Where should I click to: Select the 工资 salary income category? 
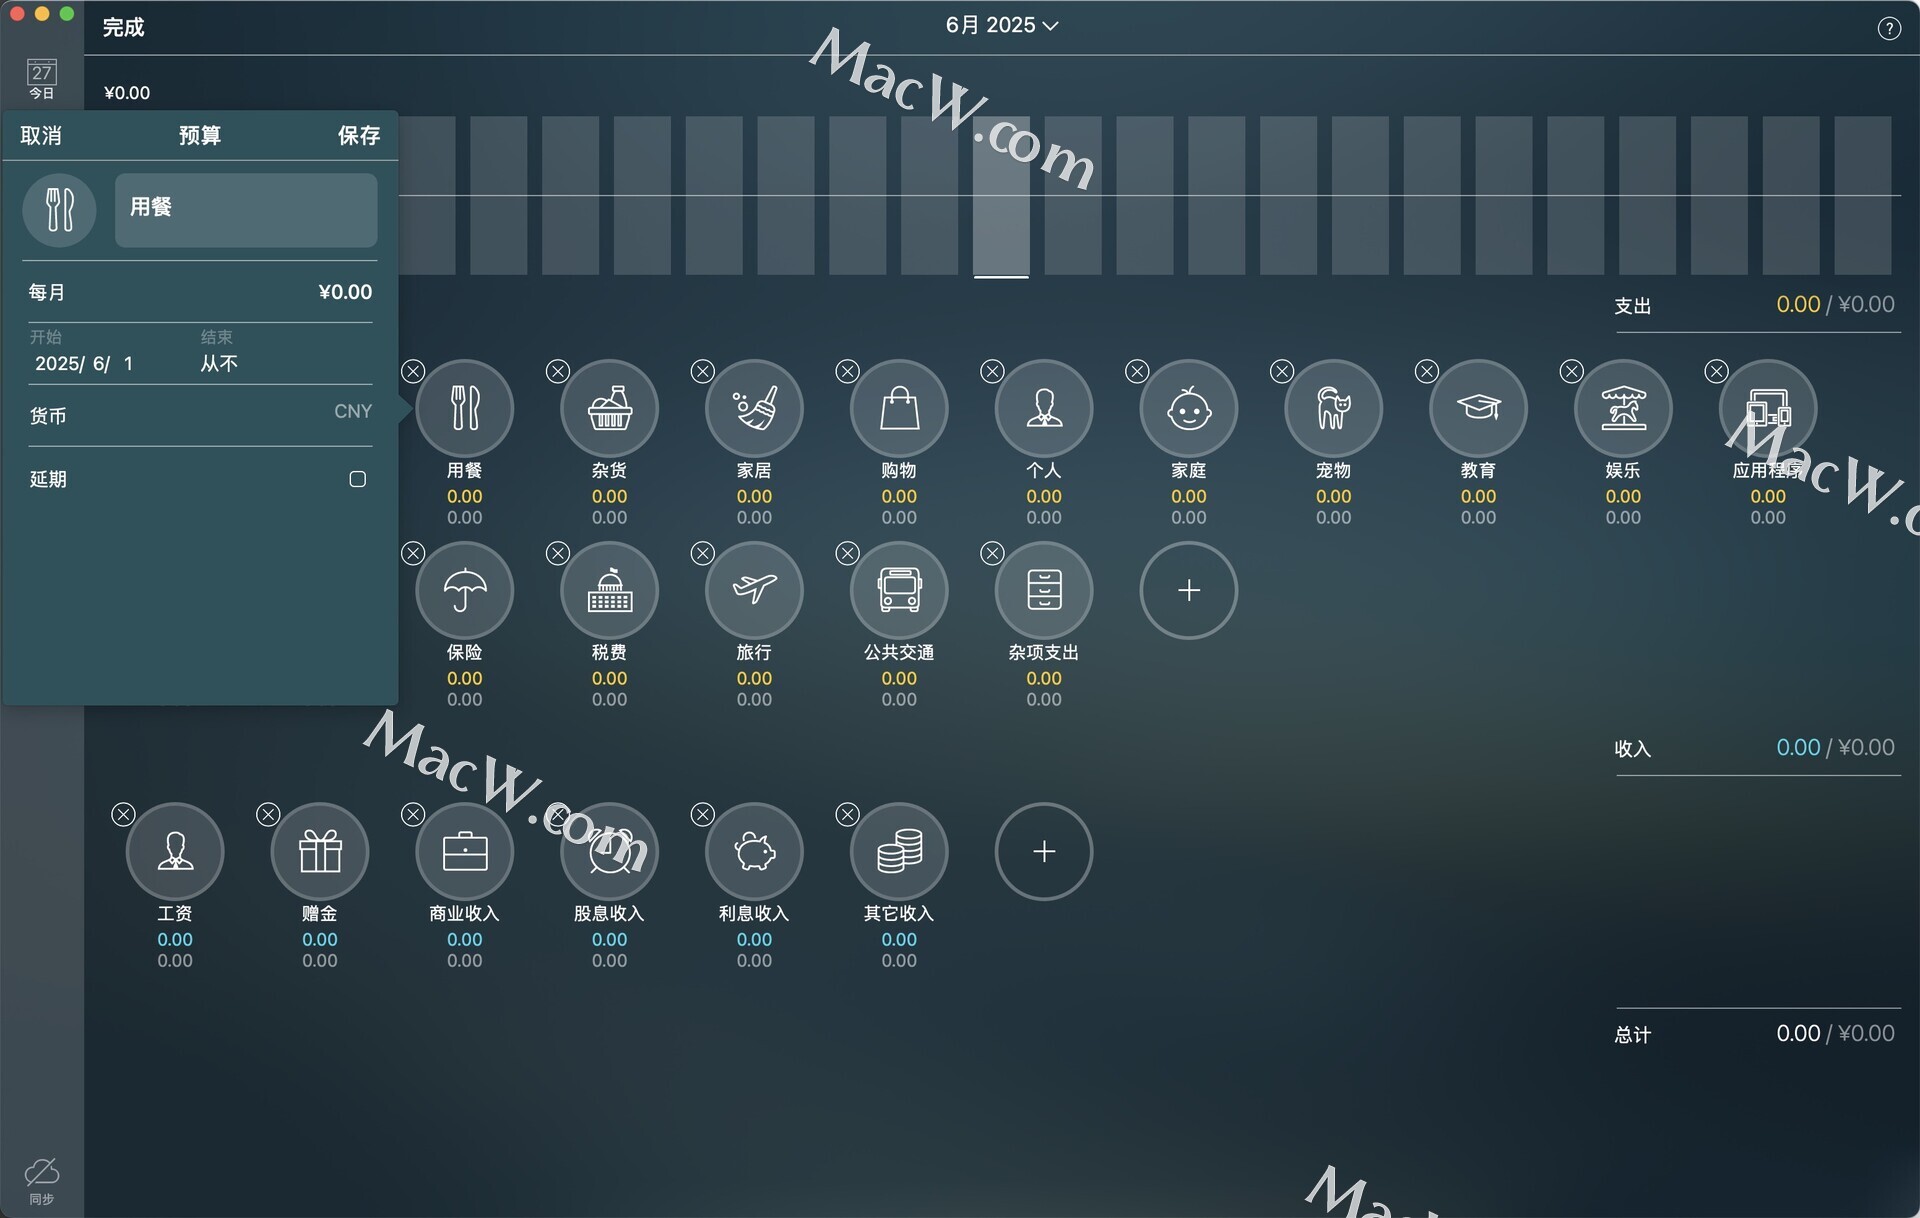(x=175, y=851)
